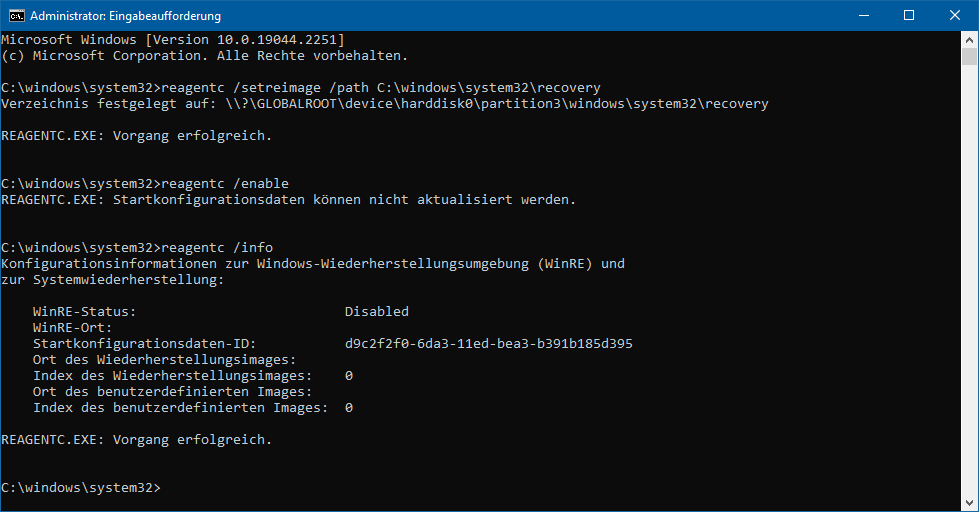Click the "Index des Wiederherstellungsimages" label
Image resolution: width=979 pixels, height=512 pixels.
point(172,376)
